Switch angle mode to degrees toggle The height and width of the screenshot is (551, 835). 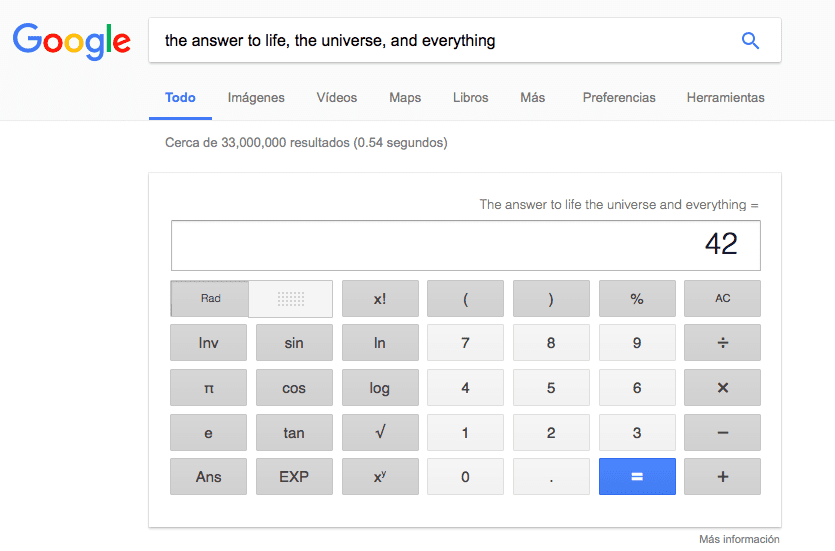(x=291, y=299)
